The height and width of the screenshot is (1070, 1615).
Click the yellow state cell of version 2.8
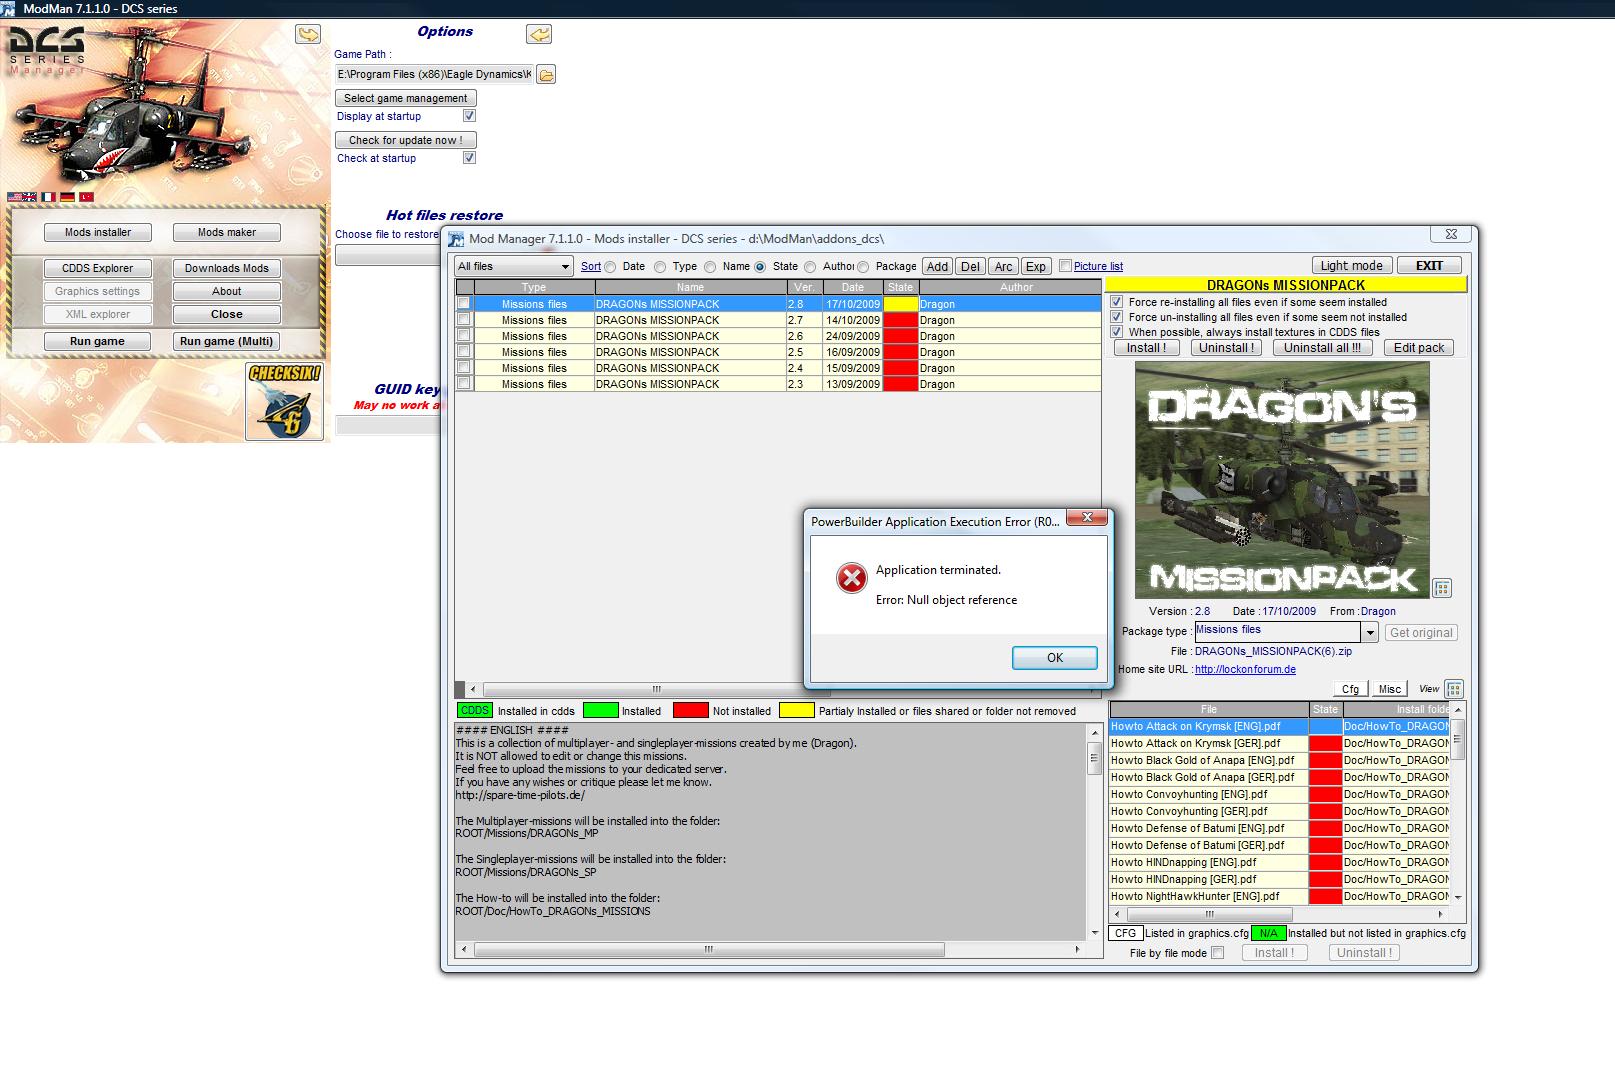[x=900, y=304]
